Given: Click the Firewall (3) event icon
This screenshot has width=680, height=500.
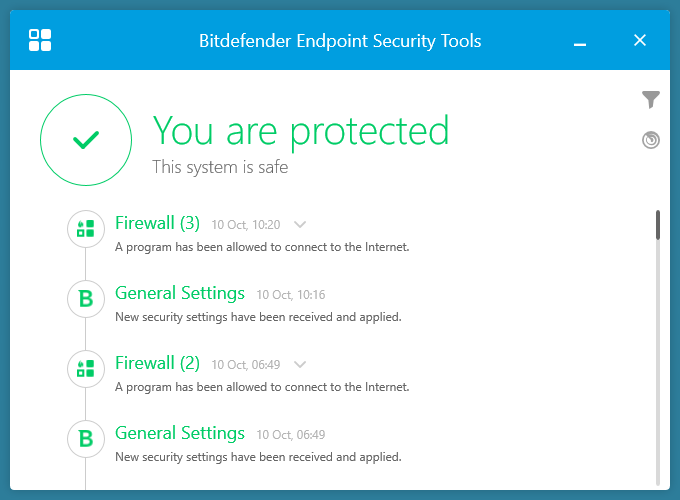Looking at the screenshot, I should (86, 228).
